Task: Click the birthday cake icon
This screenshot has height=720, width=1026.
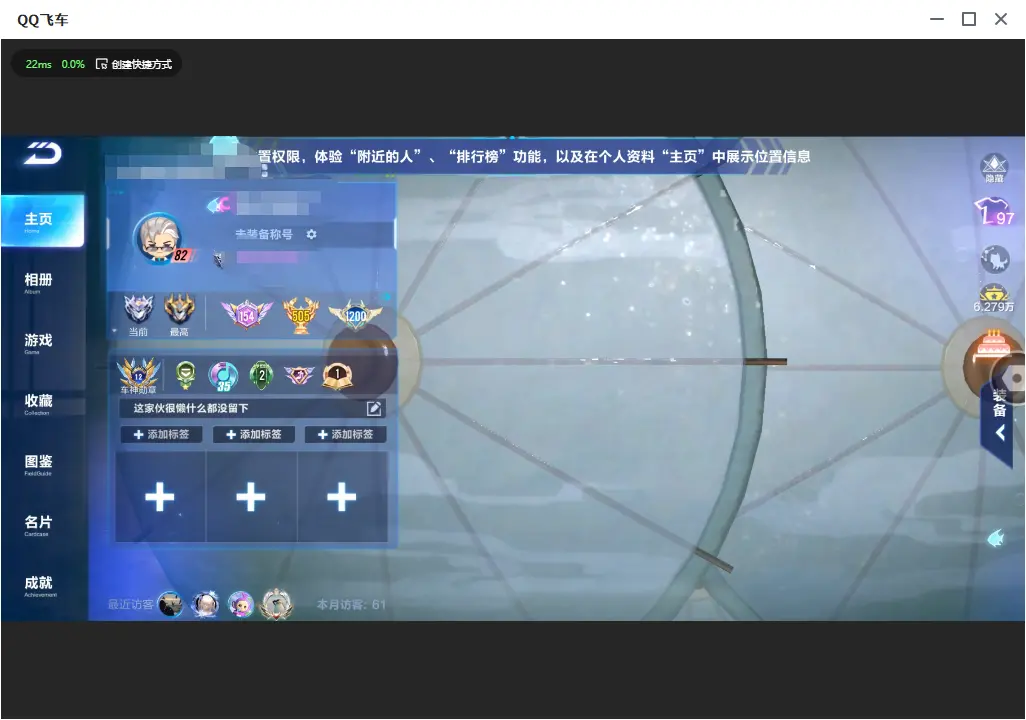Action: 994,348
